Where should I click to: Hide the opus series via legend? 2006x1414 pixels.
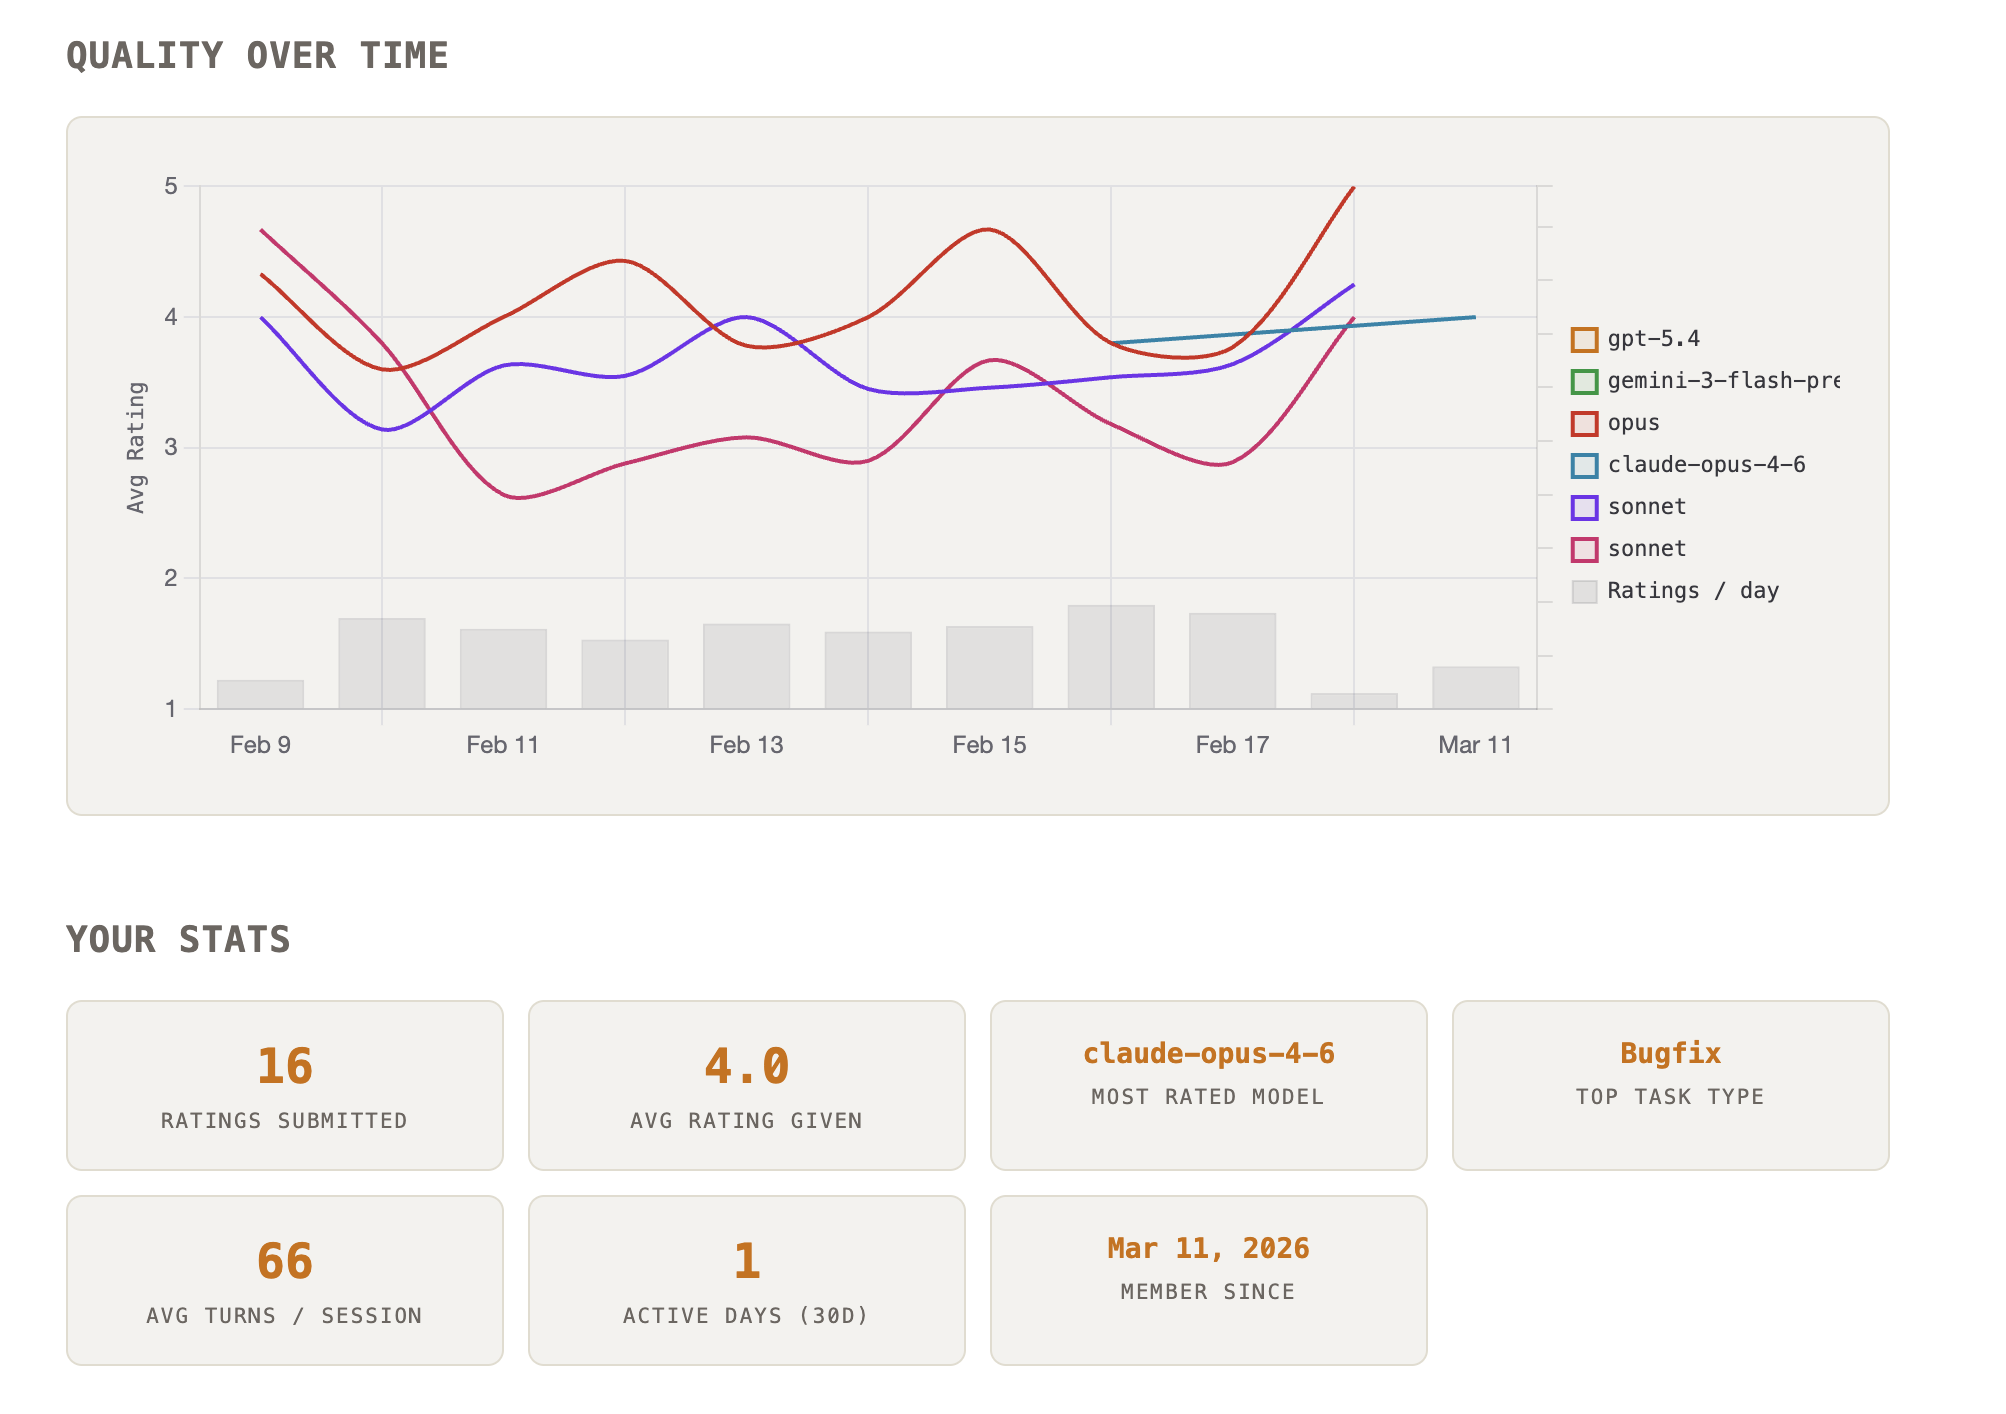coord(1584,424)
